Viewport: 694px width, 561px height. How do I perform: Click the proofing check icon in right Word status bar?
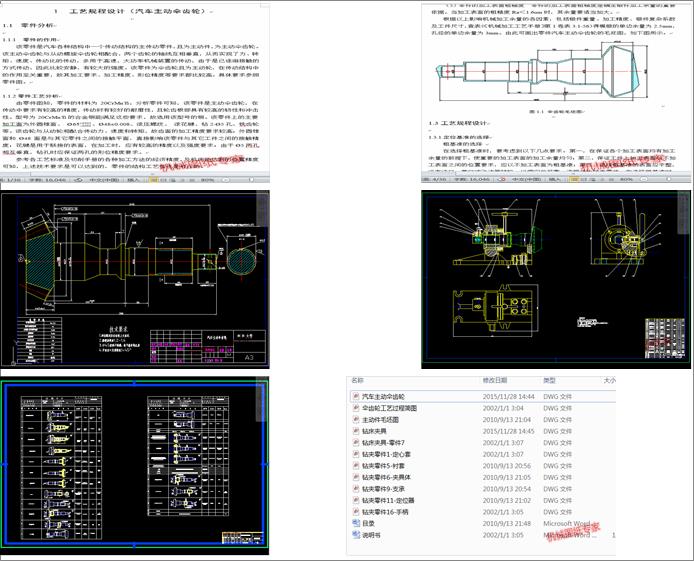tap(501, 180)
